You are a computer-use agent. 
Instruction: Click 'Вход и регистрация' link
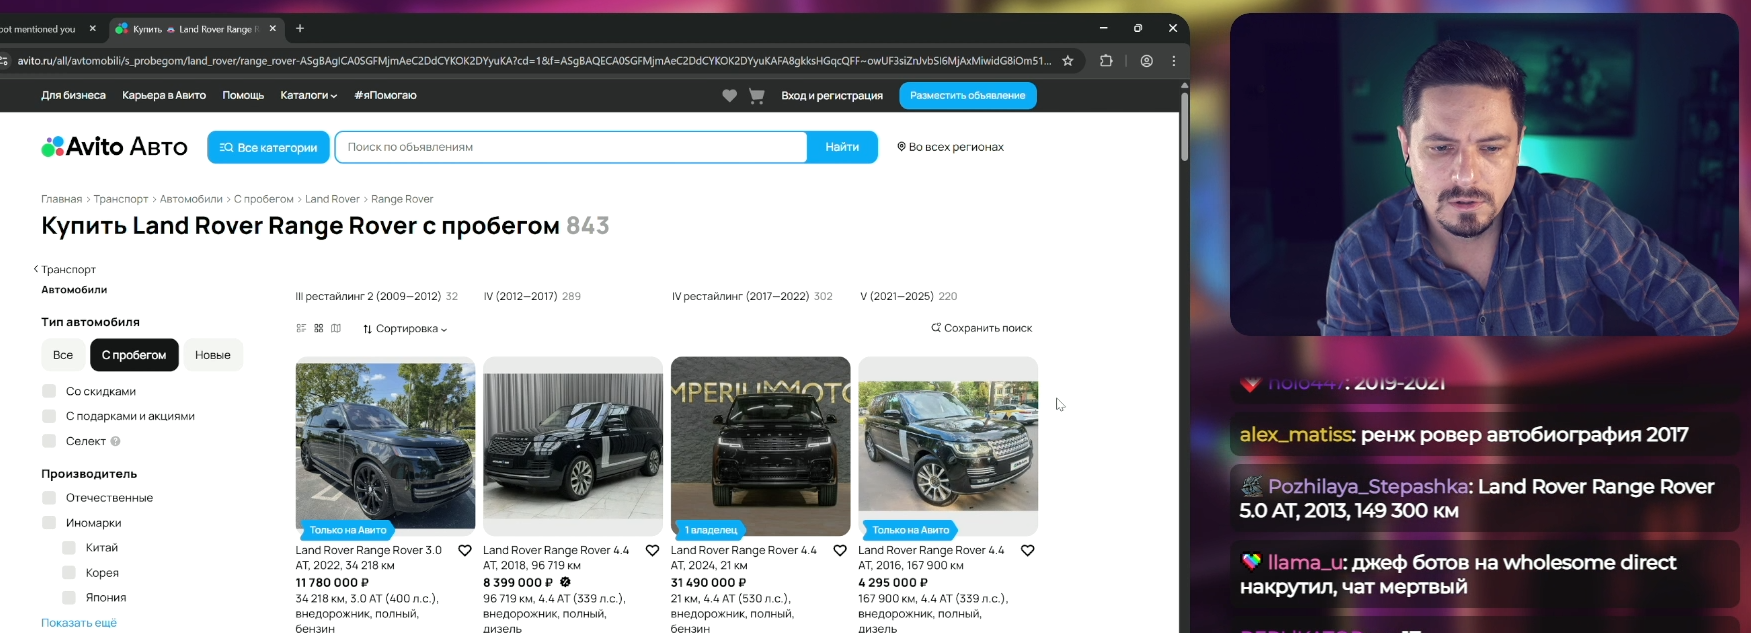click(x=832, y=96)
